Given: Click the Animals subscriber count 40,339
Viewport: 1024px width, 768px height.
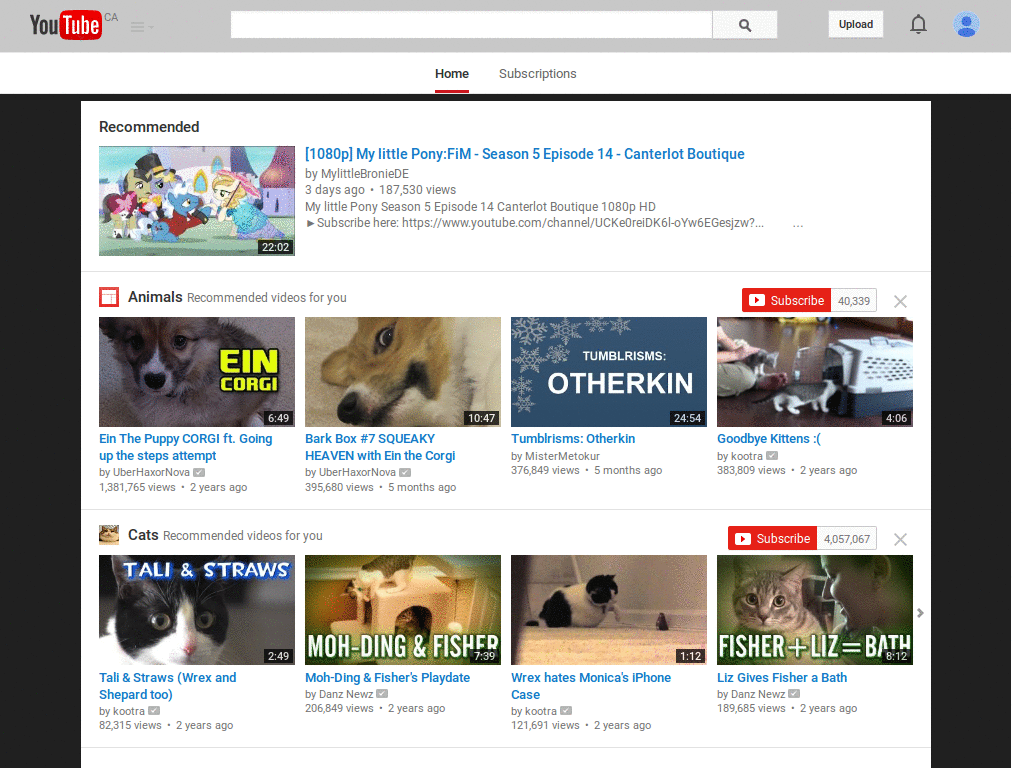Looking at the screenshot, I should [854, 301].
